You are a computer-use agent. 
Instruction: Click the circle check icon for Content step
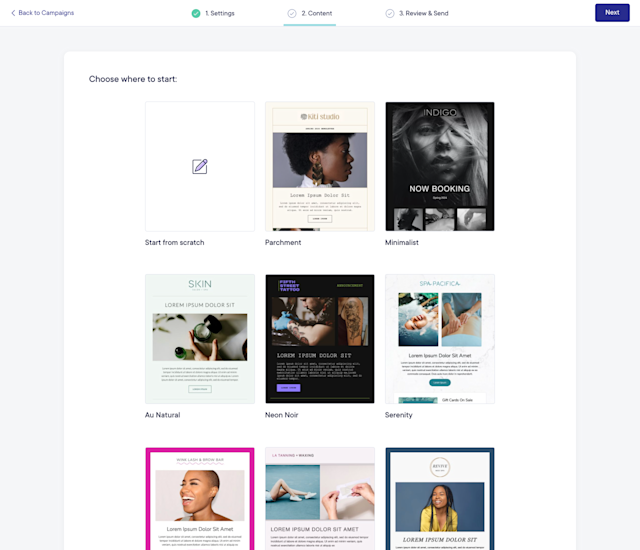click(x=292, y=13)
